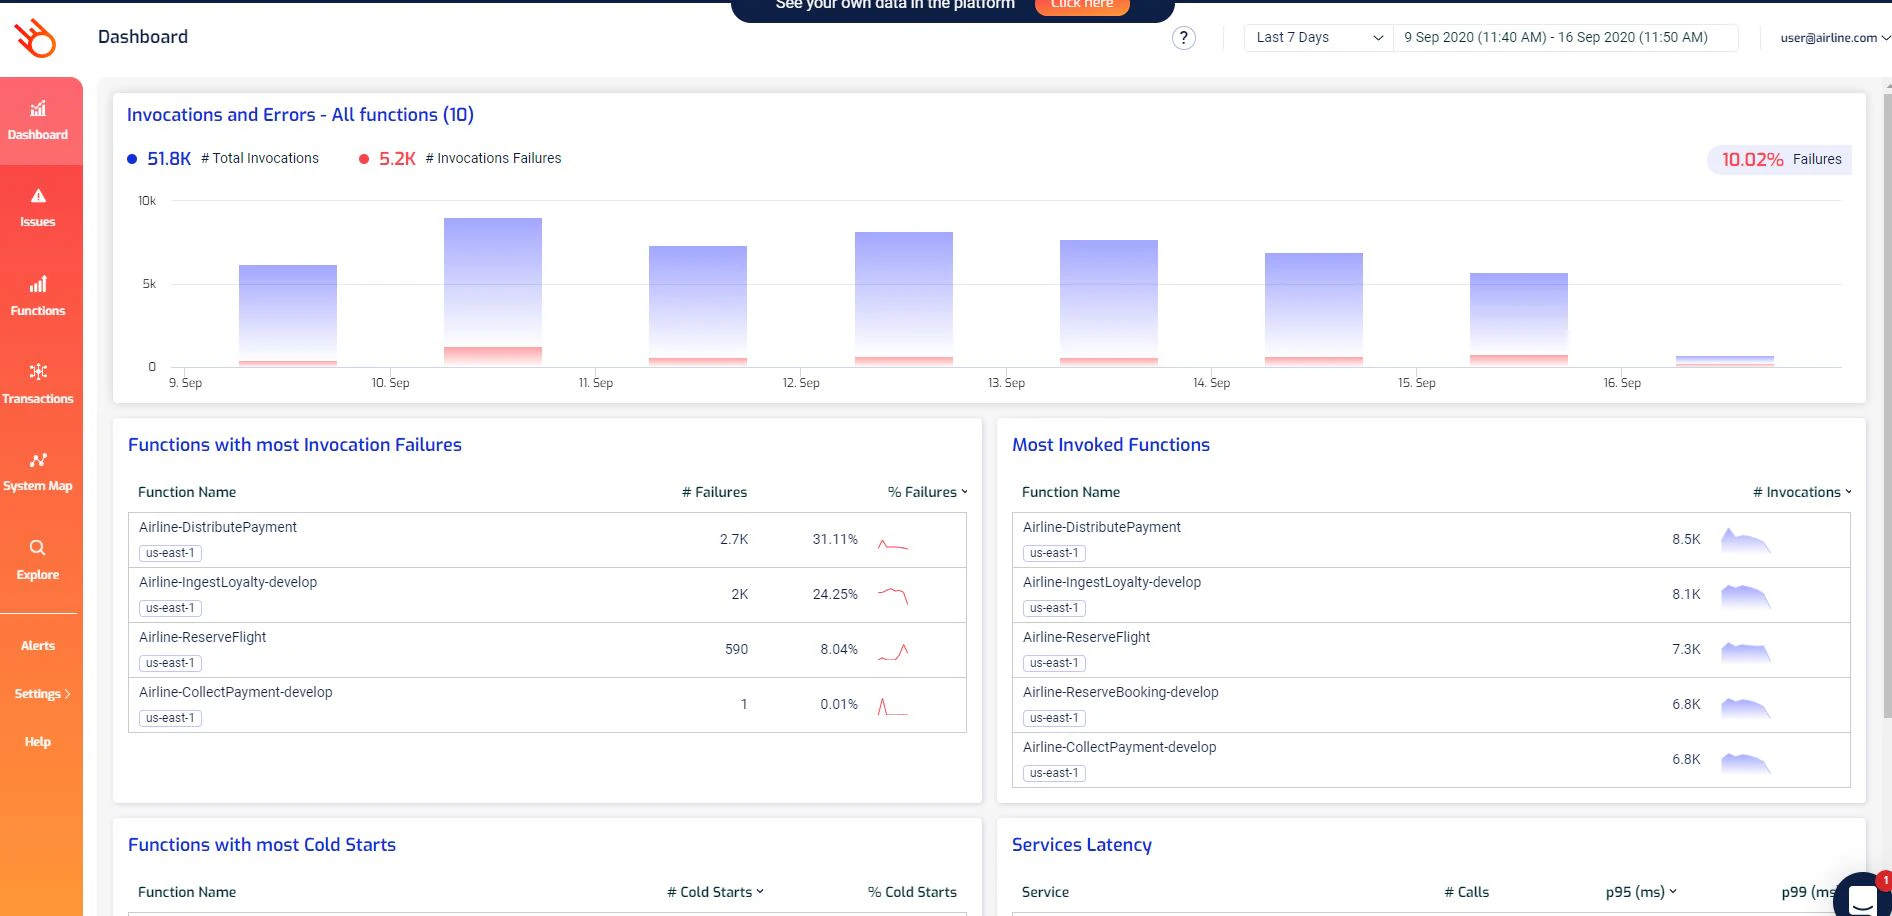Open the Dashboard sidebar icon
The image size is (1892, 916).
(38, 109)
